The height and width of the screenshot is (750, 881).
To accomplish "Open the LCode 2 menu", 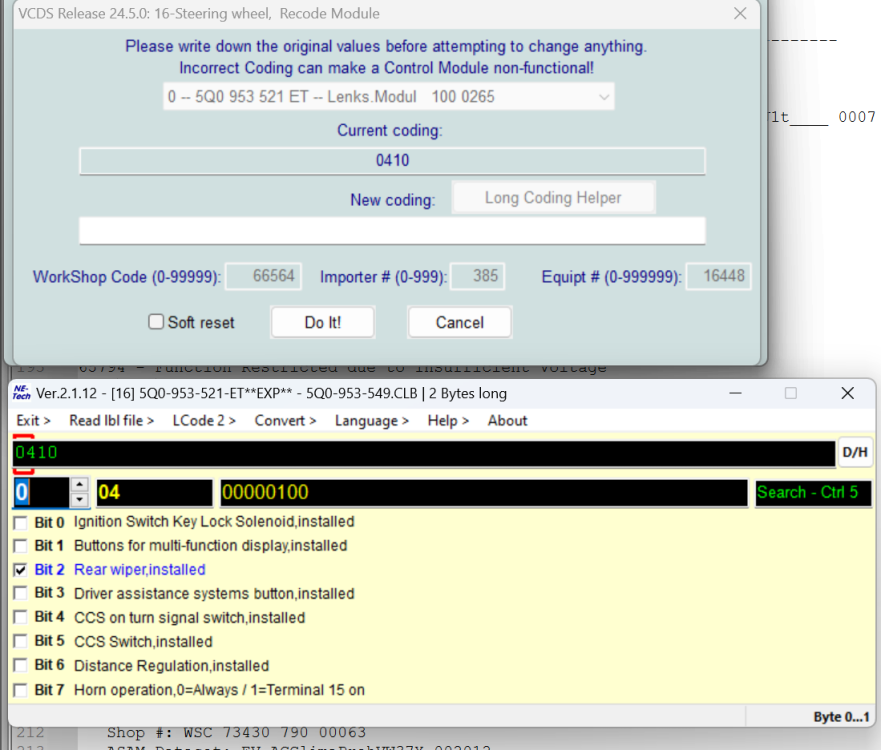I will [x=204, y=421].
